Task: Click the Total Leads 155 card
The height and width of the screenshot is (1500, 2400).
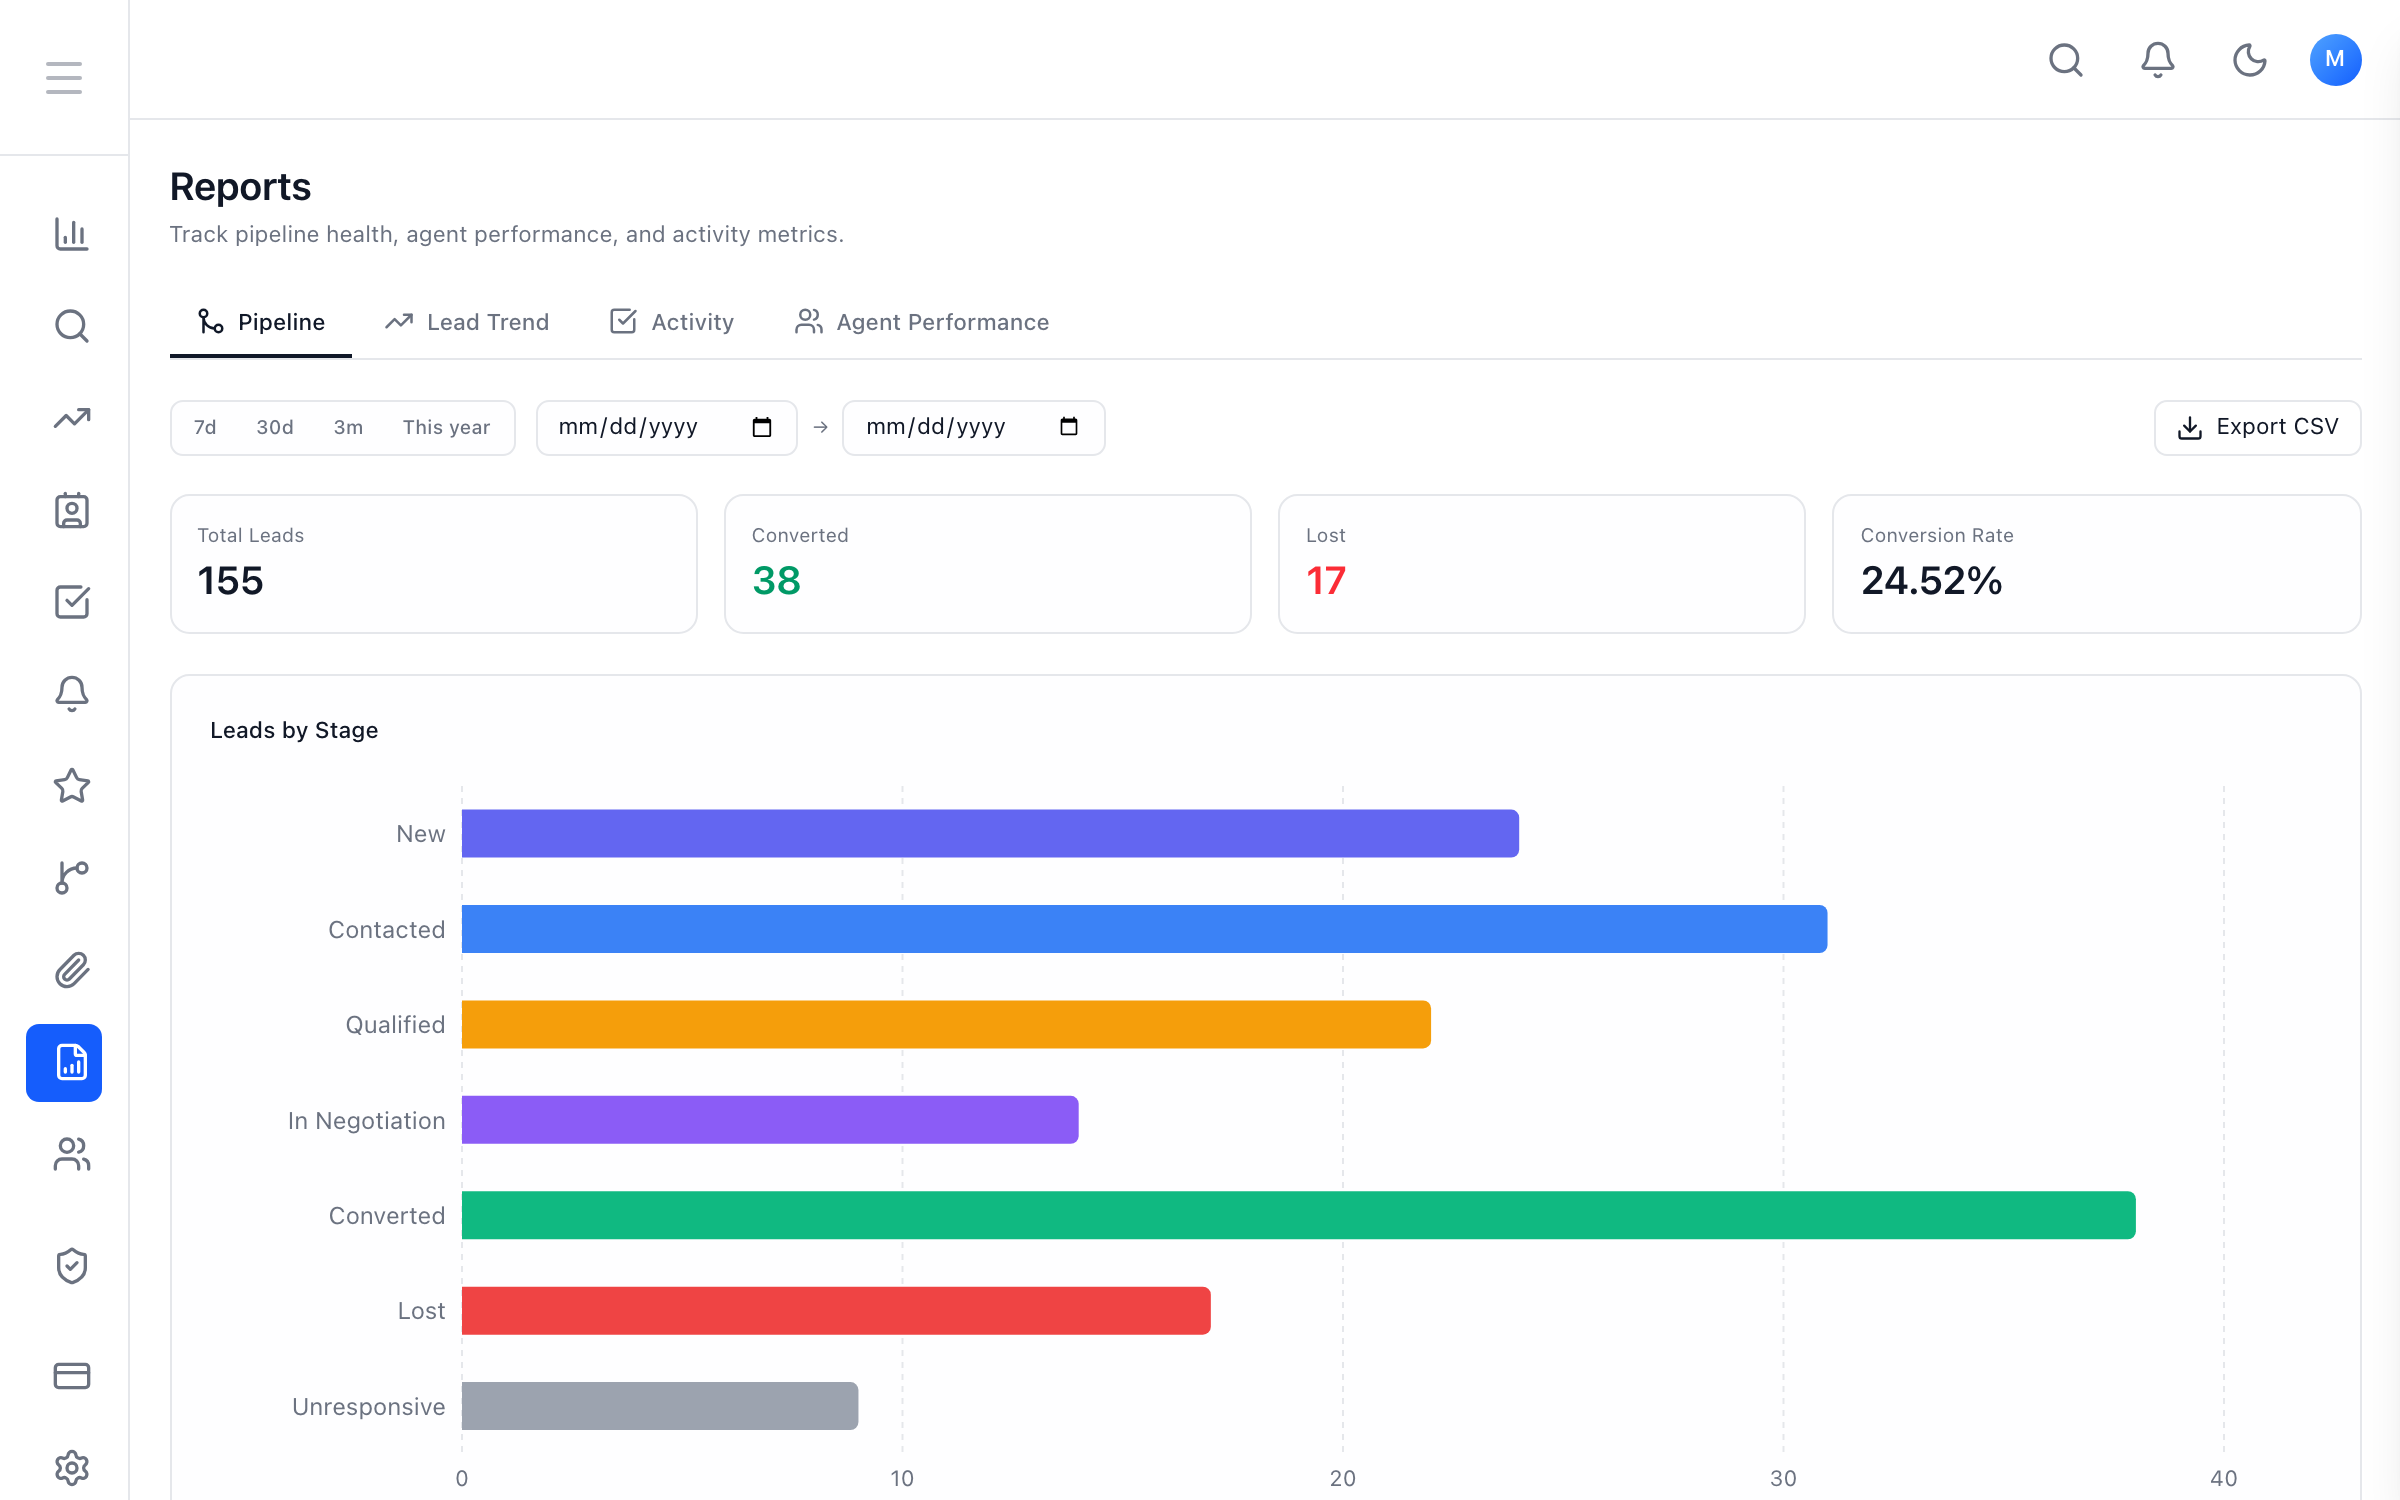Action: coord(434,564)
